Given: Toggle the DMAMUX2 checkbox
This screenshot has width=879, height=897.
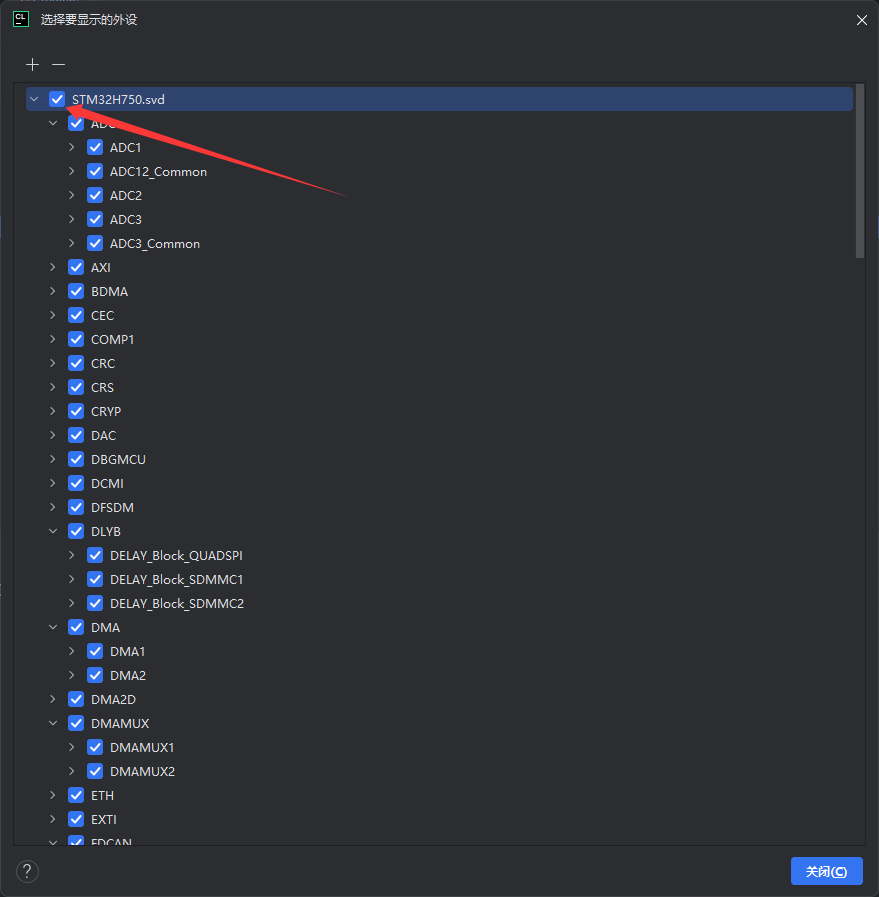Looking at the screenshot, I should click(95, 772).
